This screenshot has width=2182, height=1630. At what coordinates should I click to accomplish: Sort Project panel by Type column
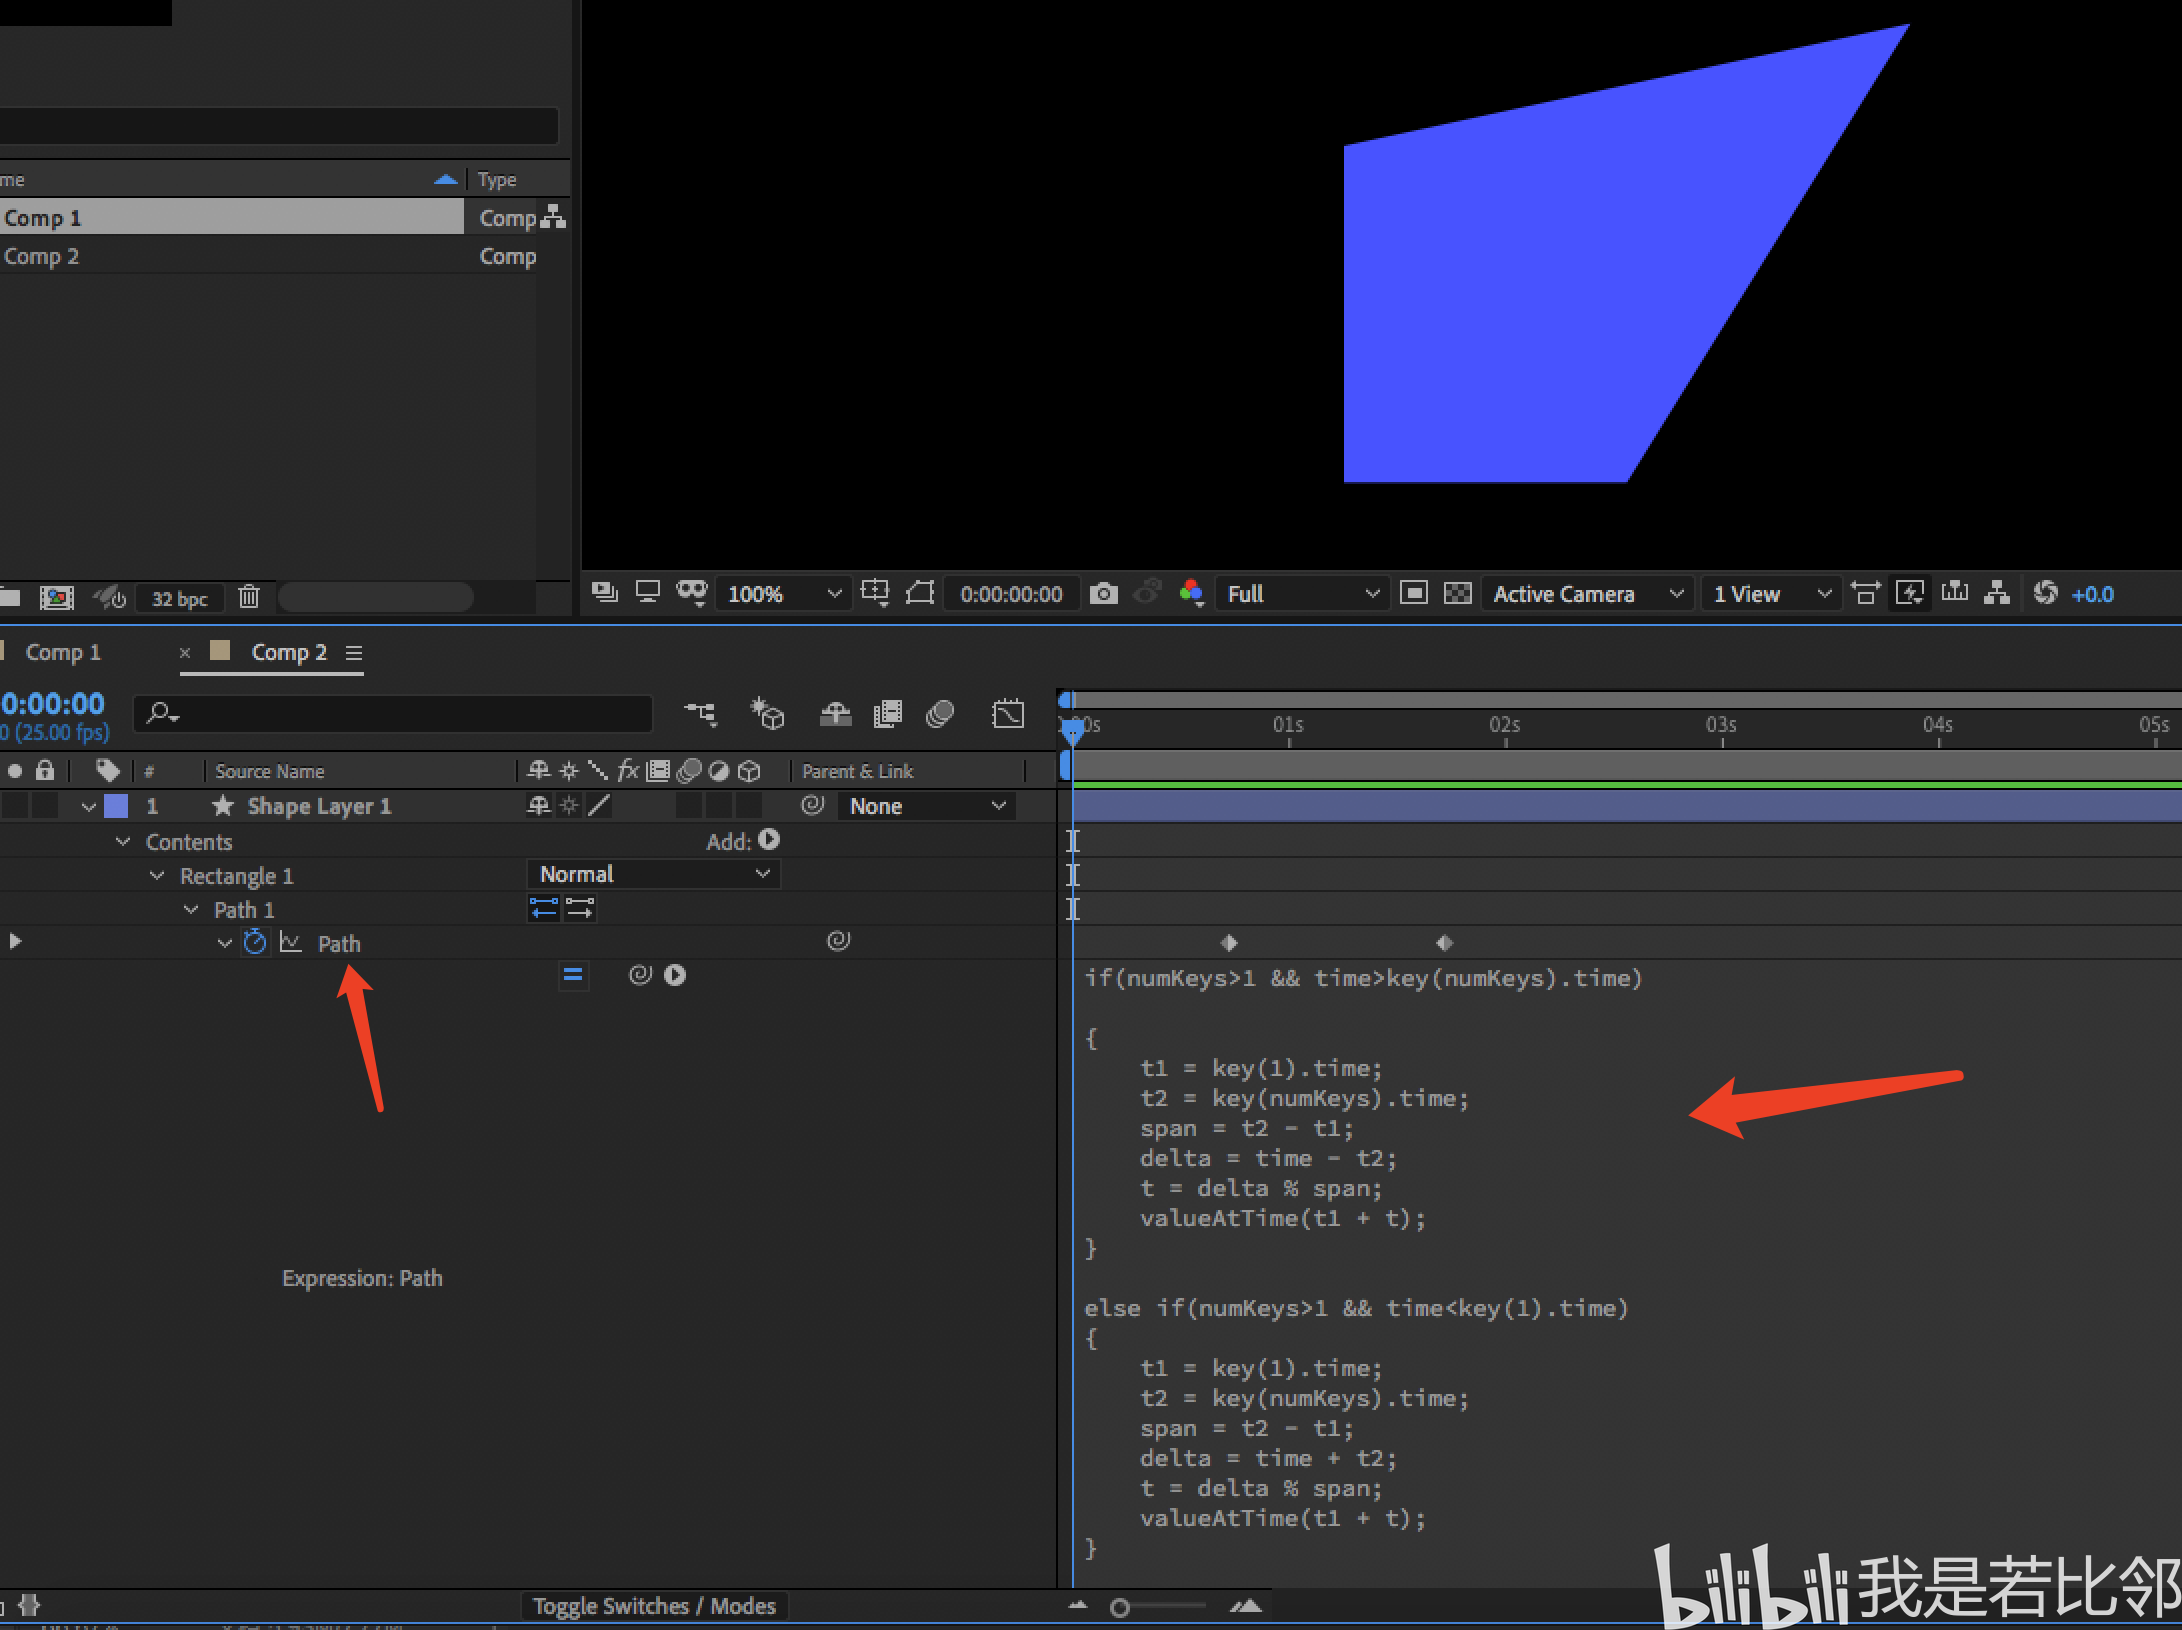coord(497,179)
